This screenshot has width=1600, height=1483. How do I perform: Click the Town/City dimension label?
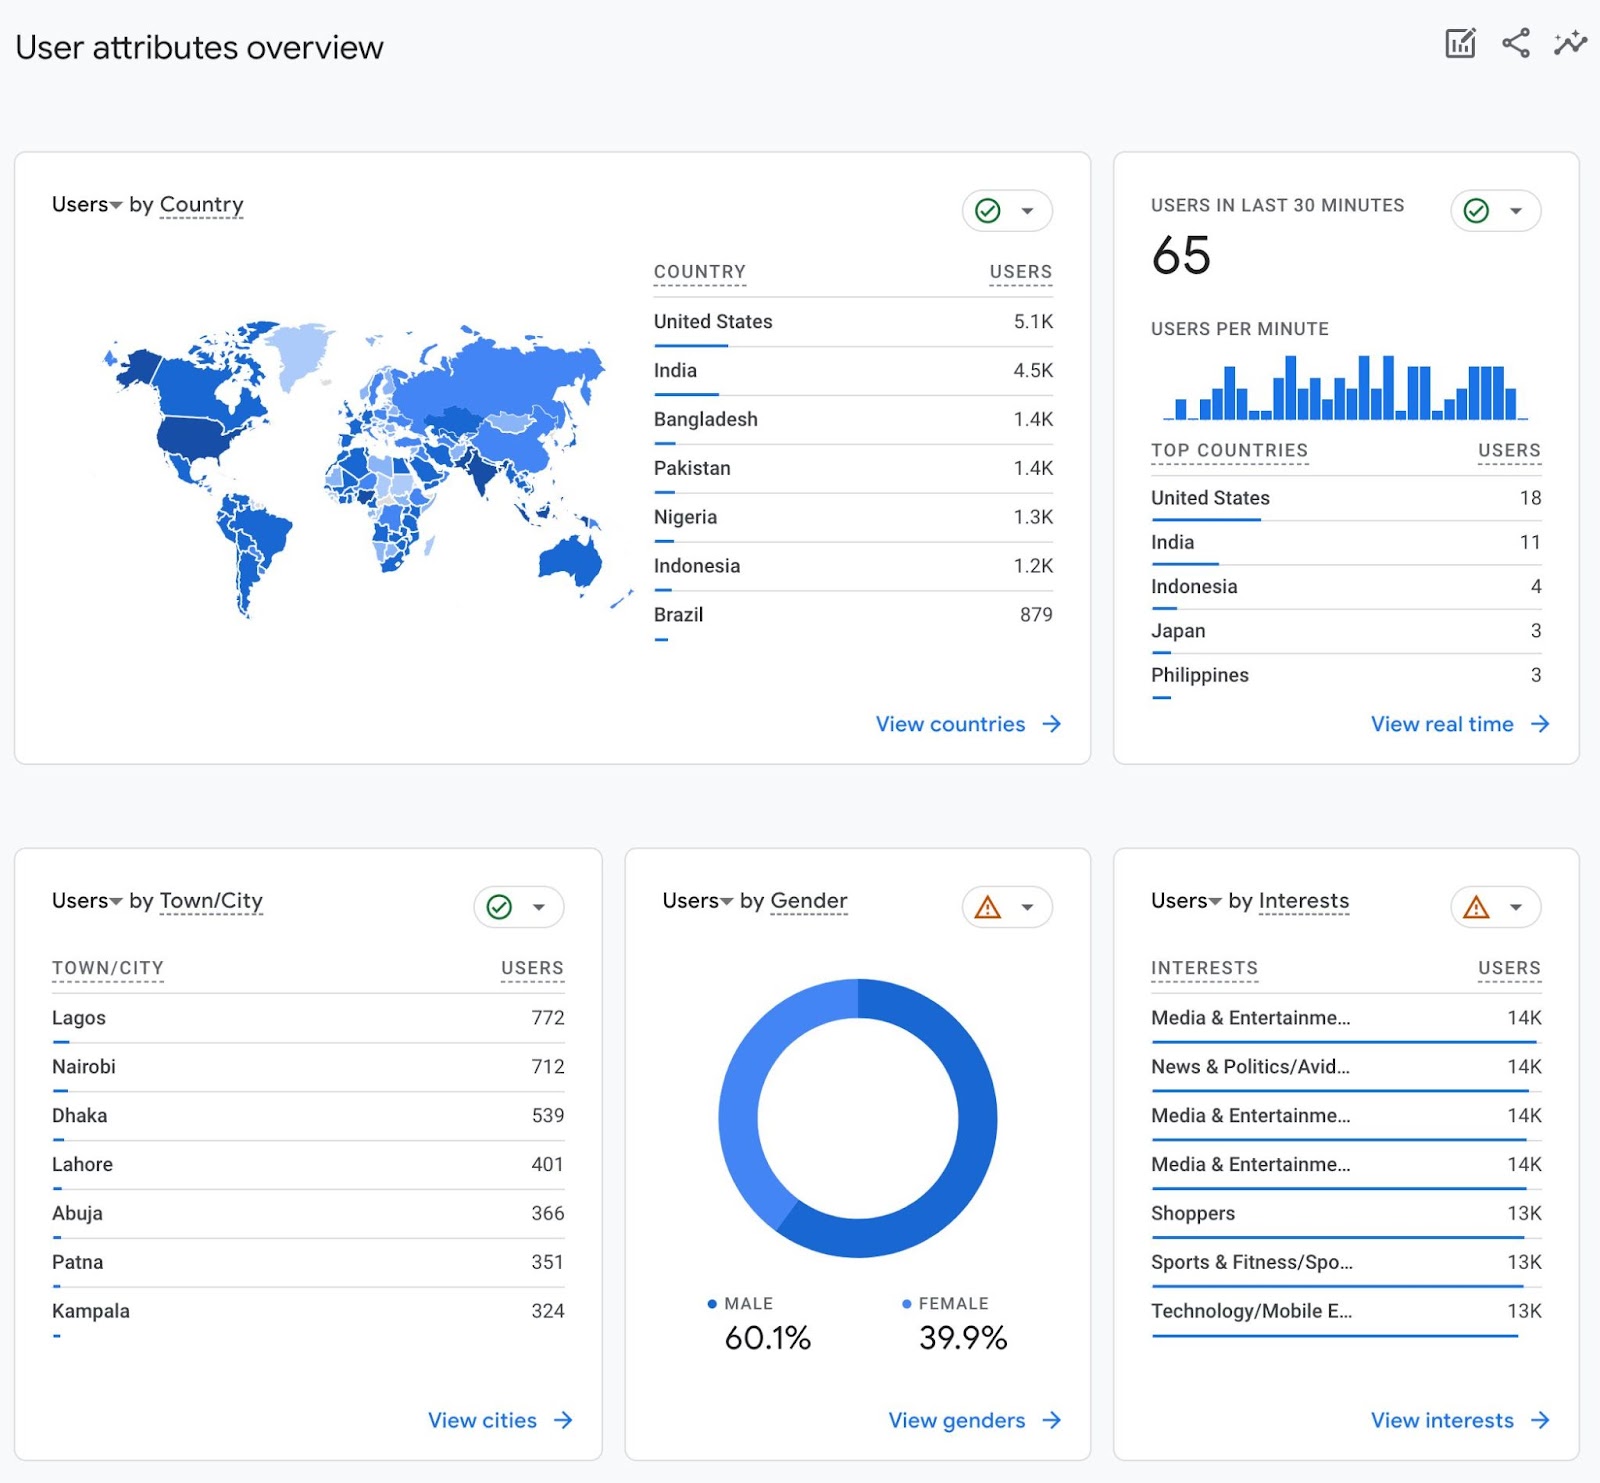coord(212,901)
